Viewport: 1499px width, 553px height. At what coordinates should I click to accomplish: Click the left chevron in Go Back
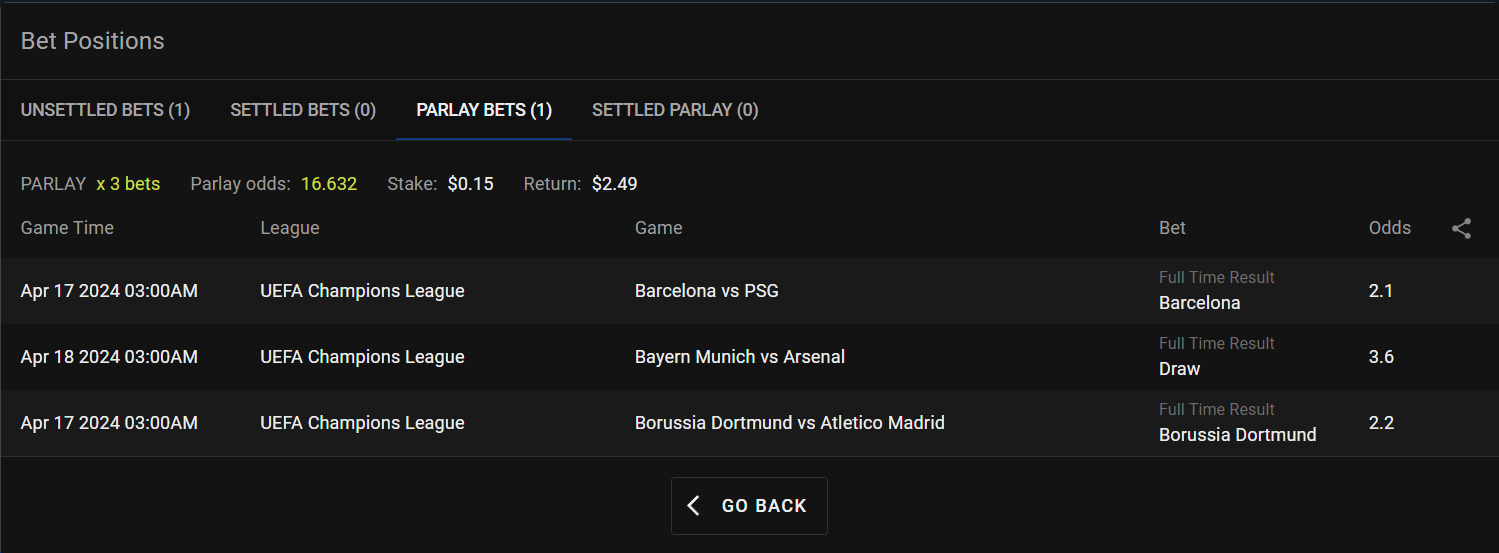694,506
